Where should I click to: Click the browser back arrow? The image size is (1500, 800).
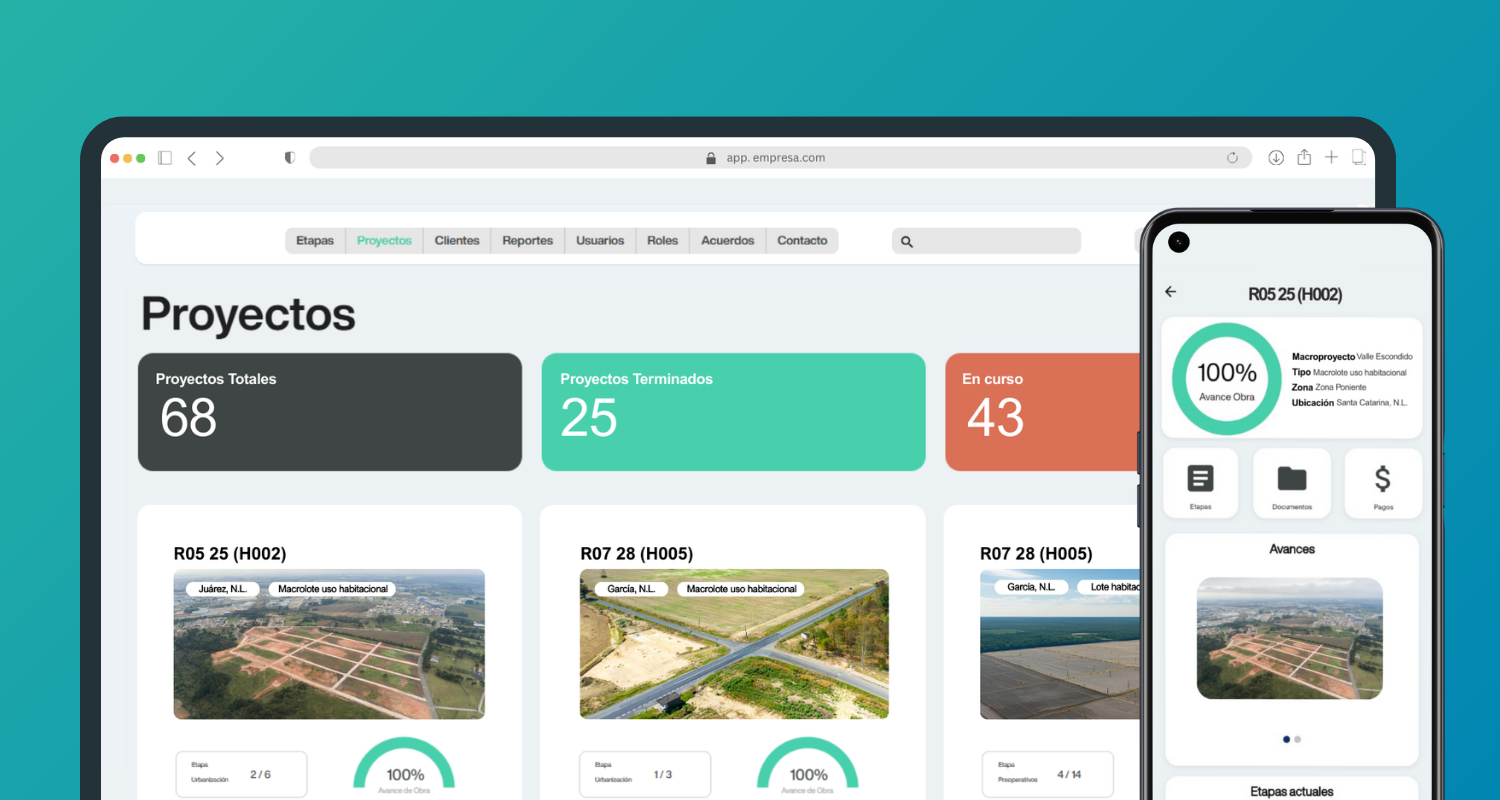coord(192,158)
